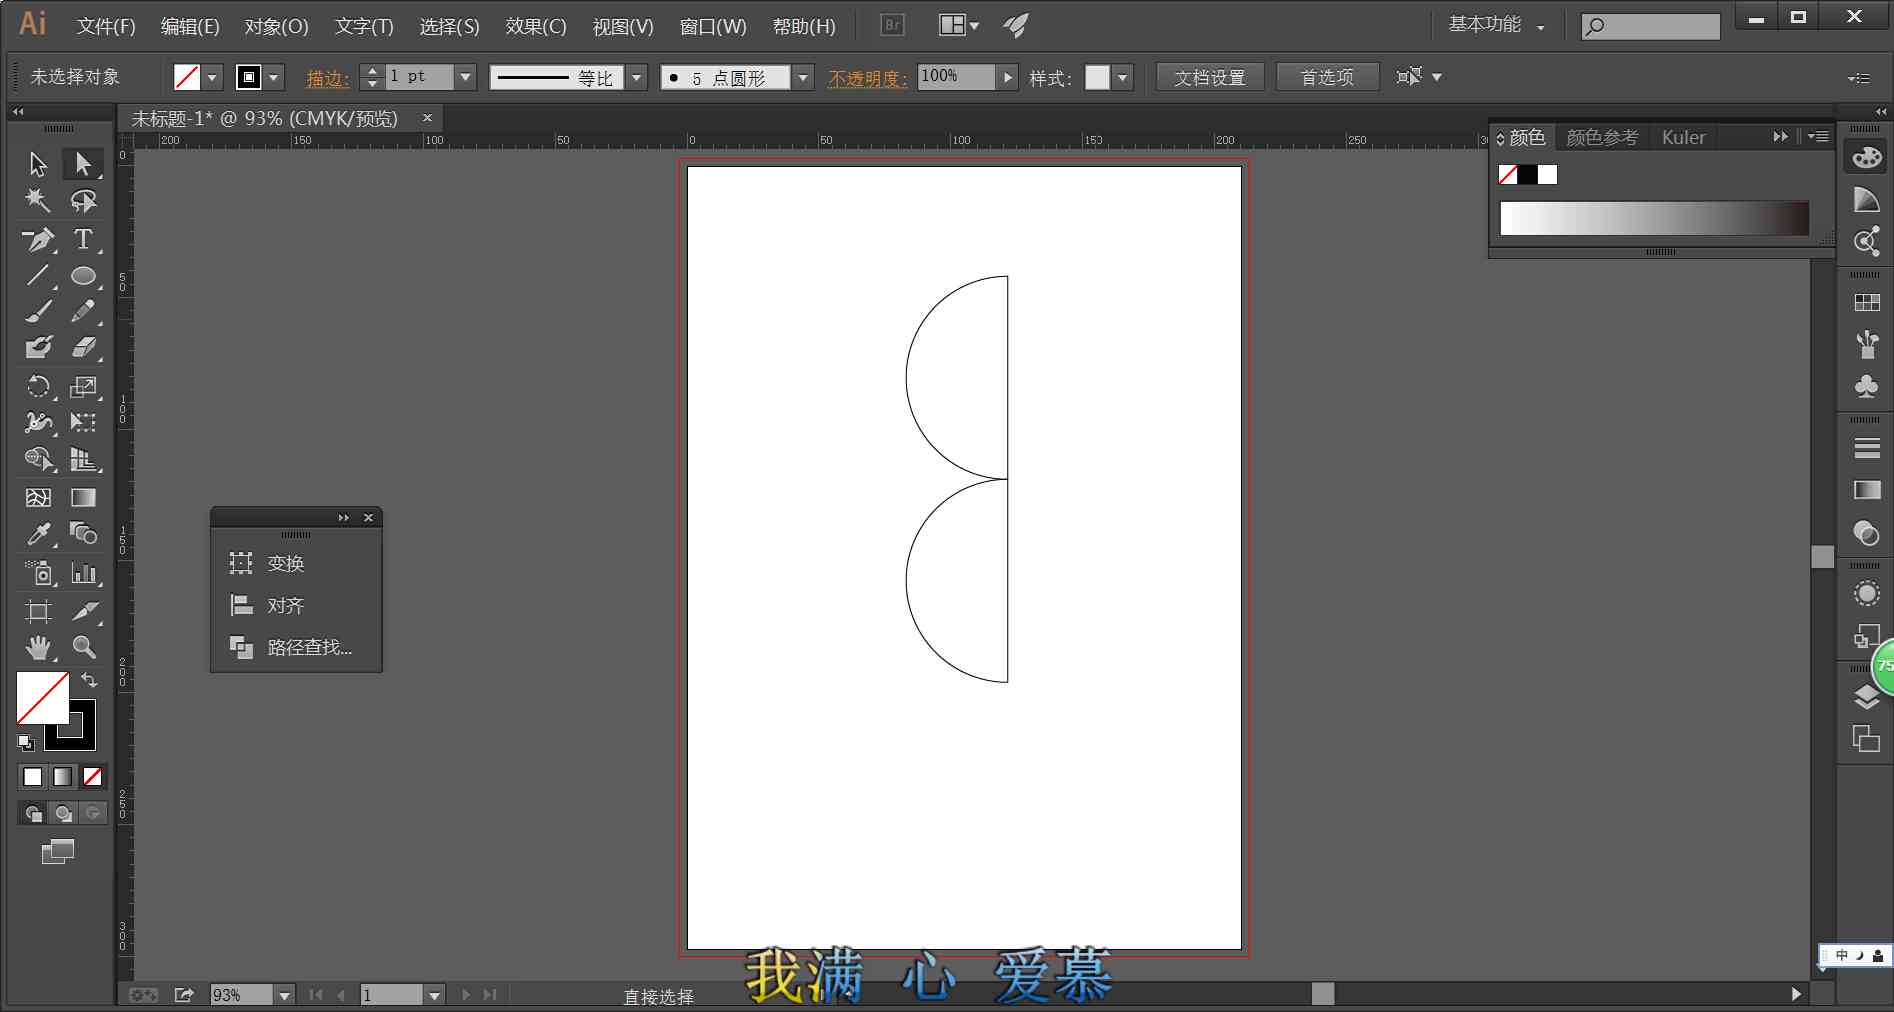Select the Shape Builder tool
Image resolution: width=1894 pixels, height=1012 pixels.
[x=38, y=459]
